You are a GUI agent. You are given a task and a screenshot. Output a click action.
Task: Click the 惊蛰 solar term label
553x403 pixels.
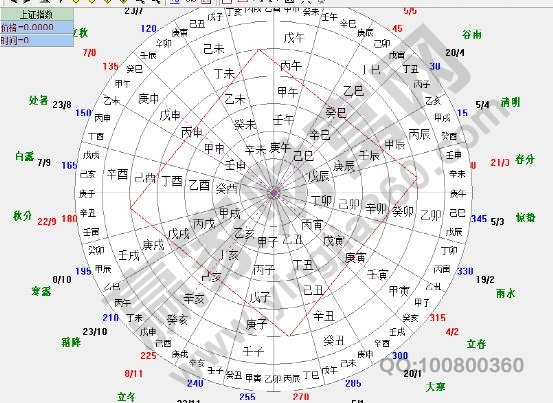pyautogui.click(x=526, y=218)
